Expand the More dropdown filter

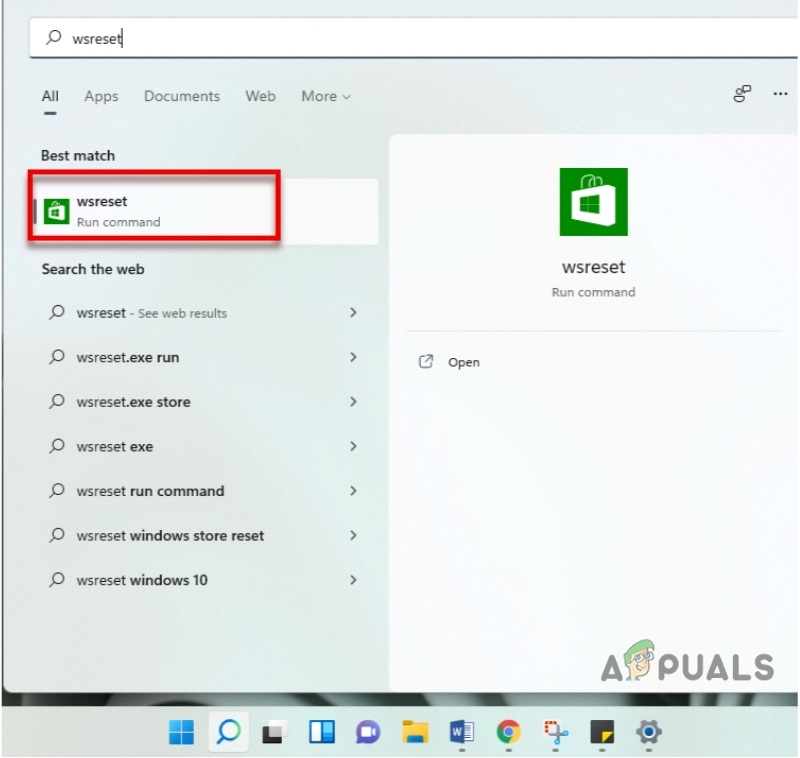326,96
